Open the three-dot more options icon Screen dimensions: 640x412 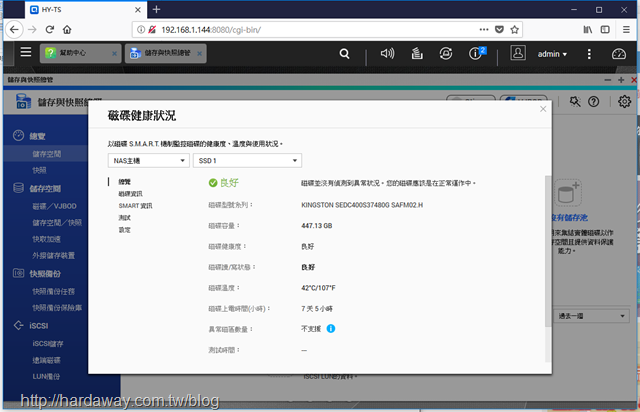(x=589, y=54)
